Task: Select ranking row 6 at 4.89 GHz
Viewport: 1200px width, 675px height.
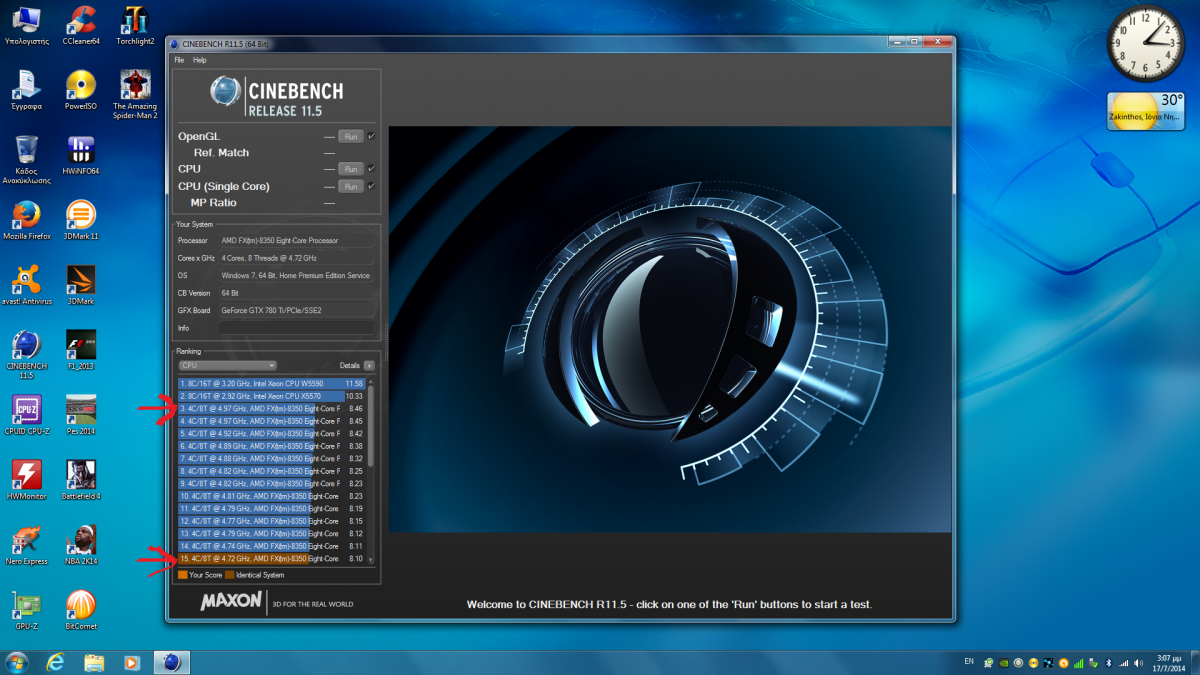Action: coord(271,446)
